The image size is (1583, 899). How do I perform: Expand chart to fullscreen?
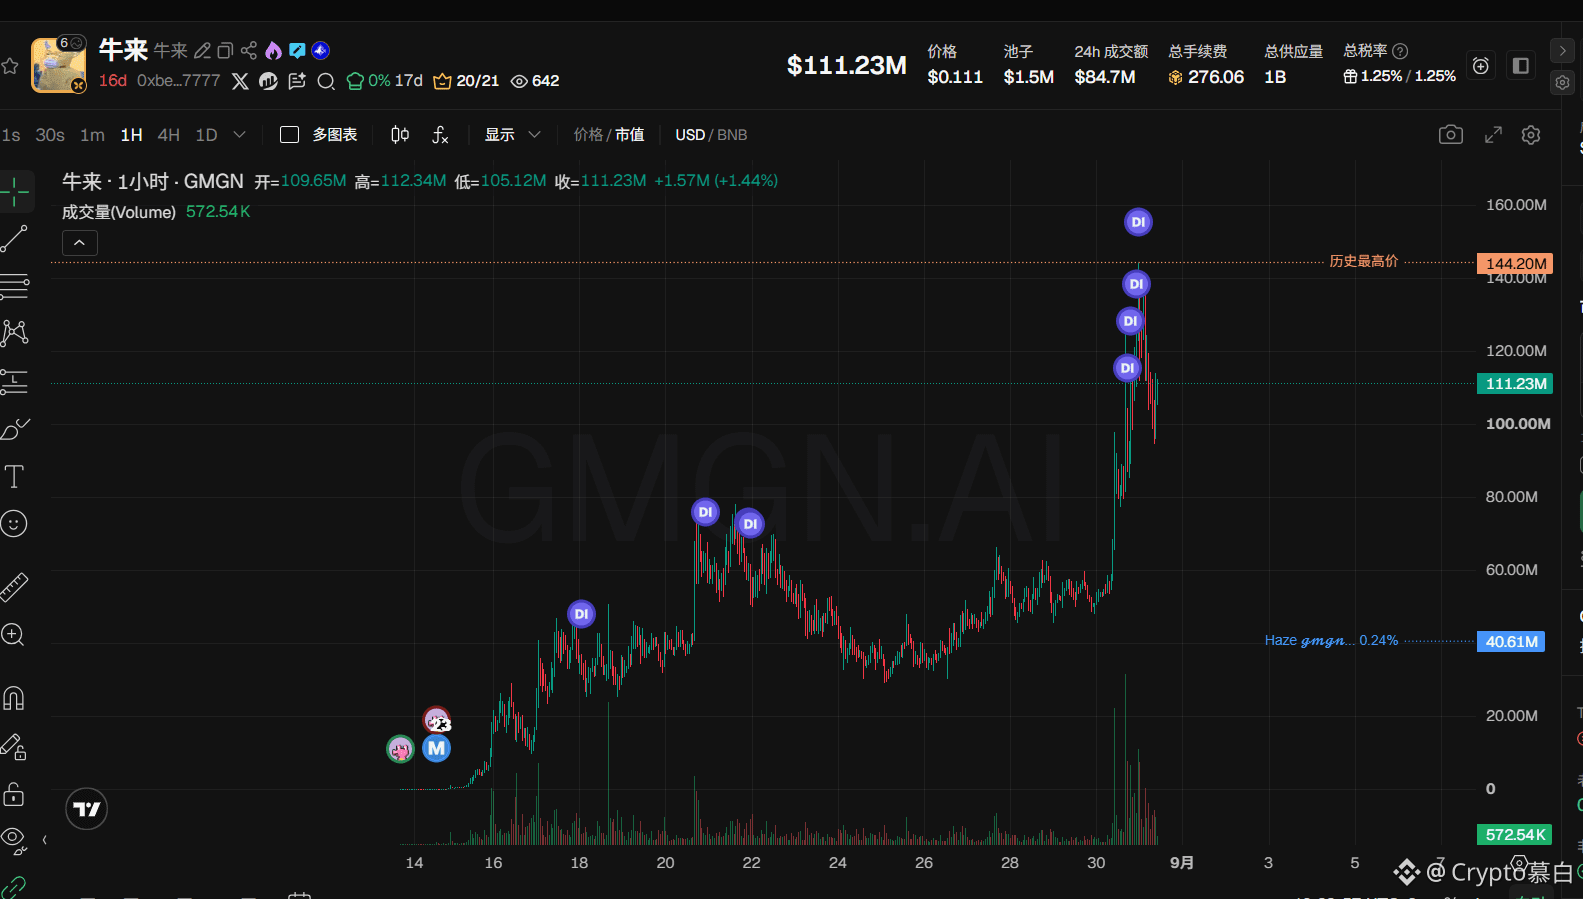click(1493, 135)
